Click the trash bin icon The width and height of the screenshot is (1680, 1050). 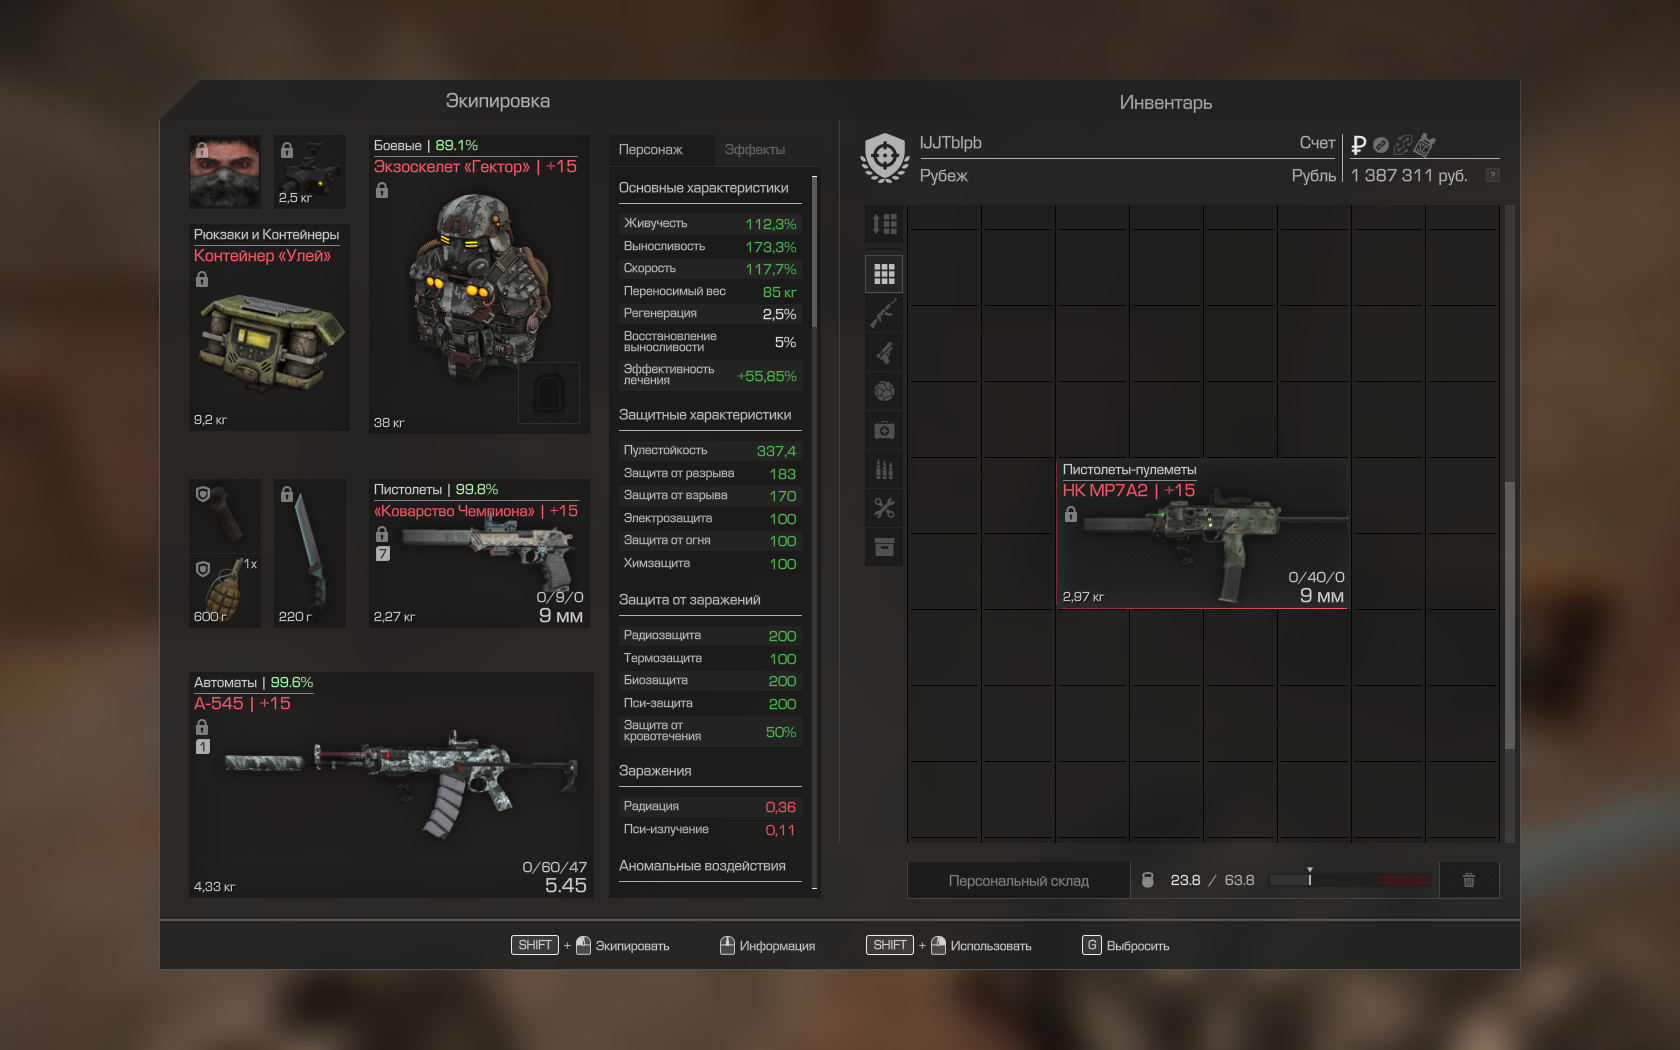coord(1468,880)
